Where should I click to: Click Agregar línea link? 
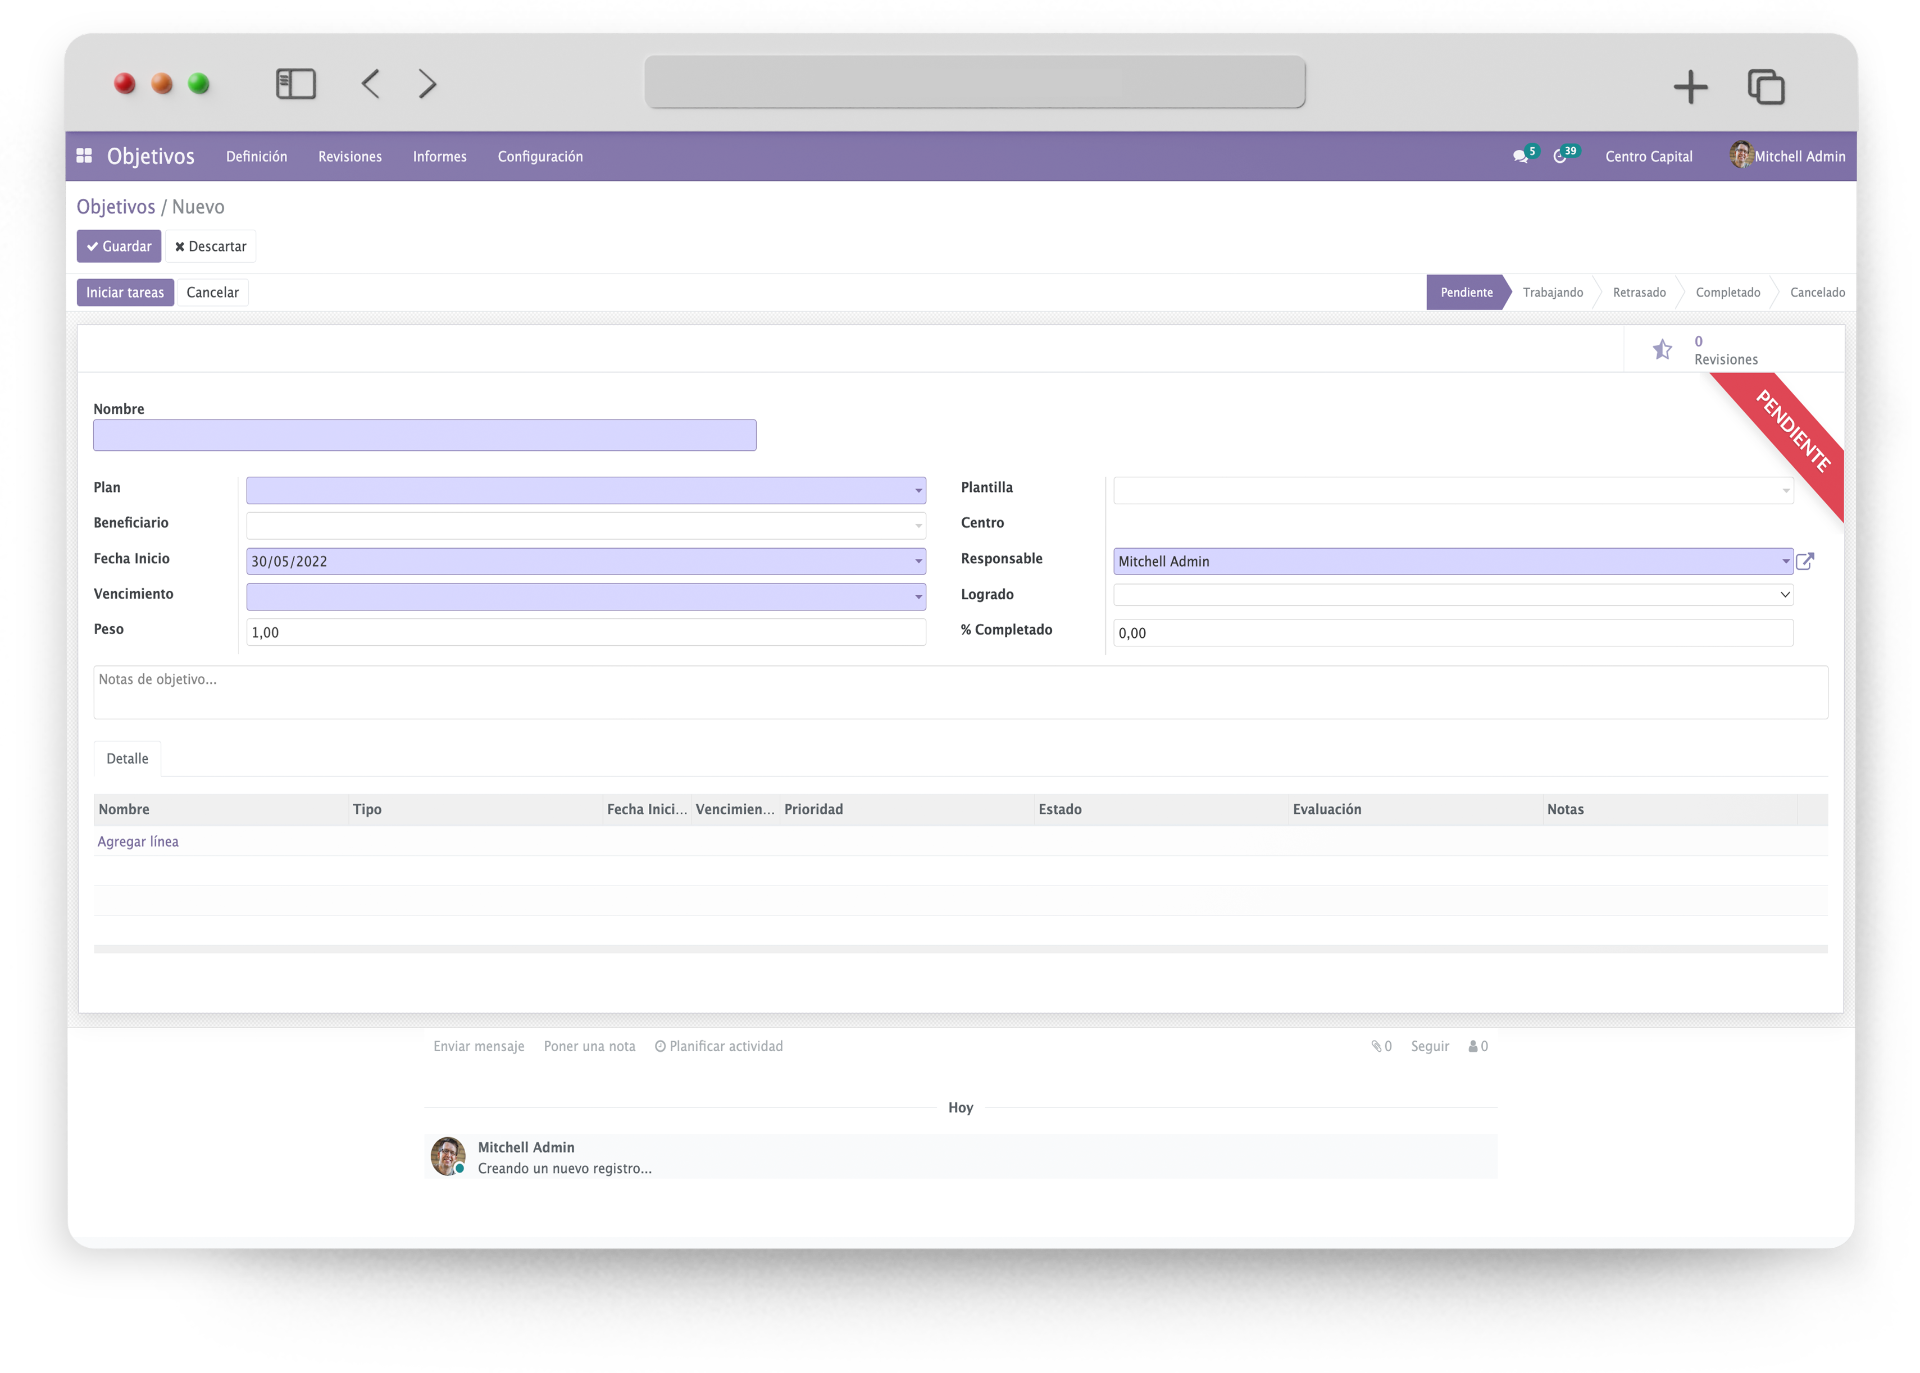(x=138, y=842)
